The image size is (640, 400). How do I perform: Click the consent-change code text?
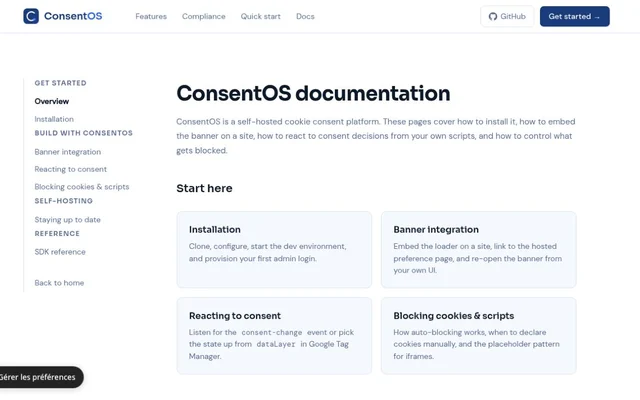tap(272, 333)
